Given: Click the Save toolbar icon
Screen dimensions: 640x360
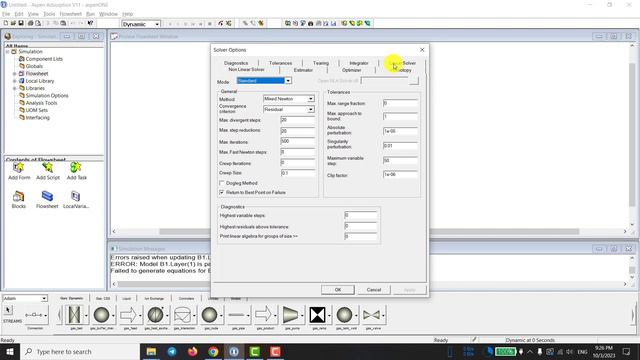Looking at the screenshot, I should pos(21,24).
